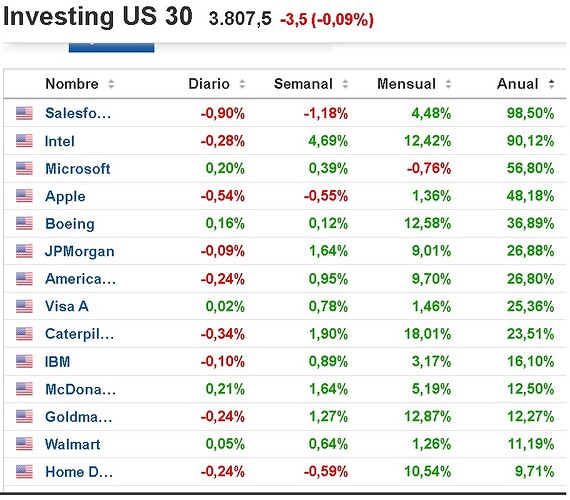Image resolution: width=570 pixels, height=500 pixels.
Task: Open the Microsoft stock link
Action: 78,169
